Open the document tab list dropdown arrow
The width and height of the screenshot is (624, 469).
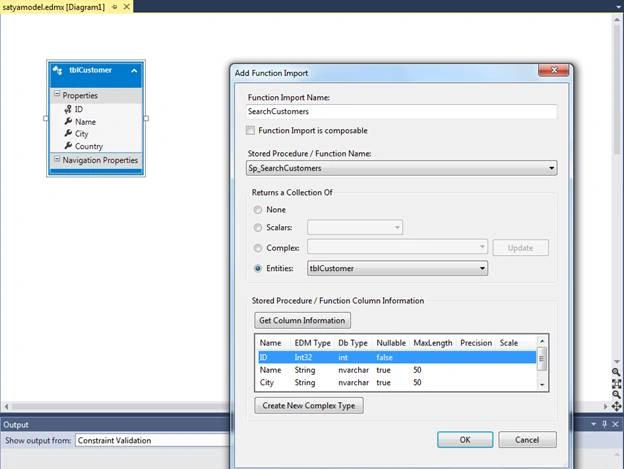tap(618, 7)
